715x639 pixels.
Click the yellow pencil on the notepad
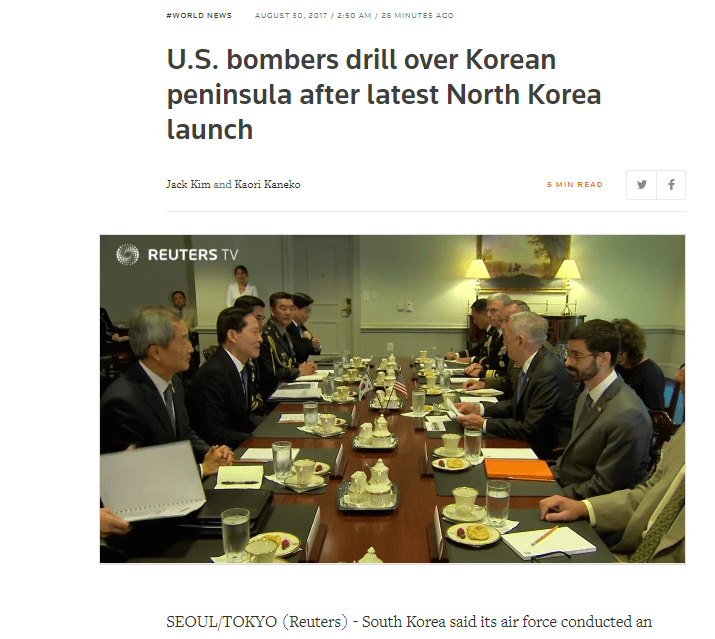tap(544, 535)
